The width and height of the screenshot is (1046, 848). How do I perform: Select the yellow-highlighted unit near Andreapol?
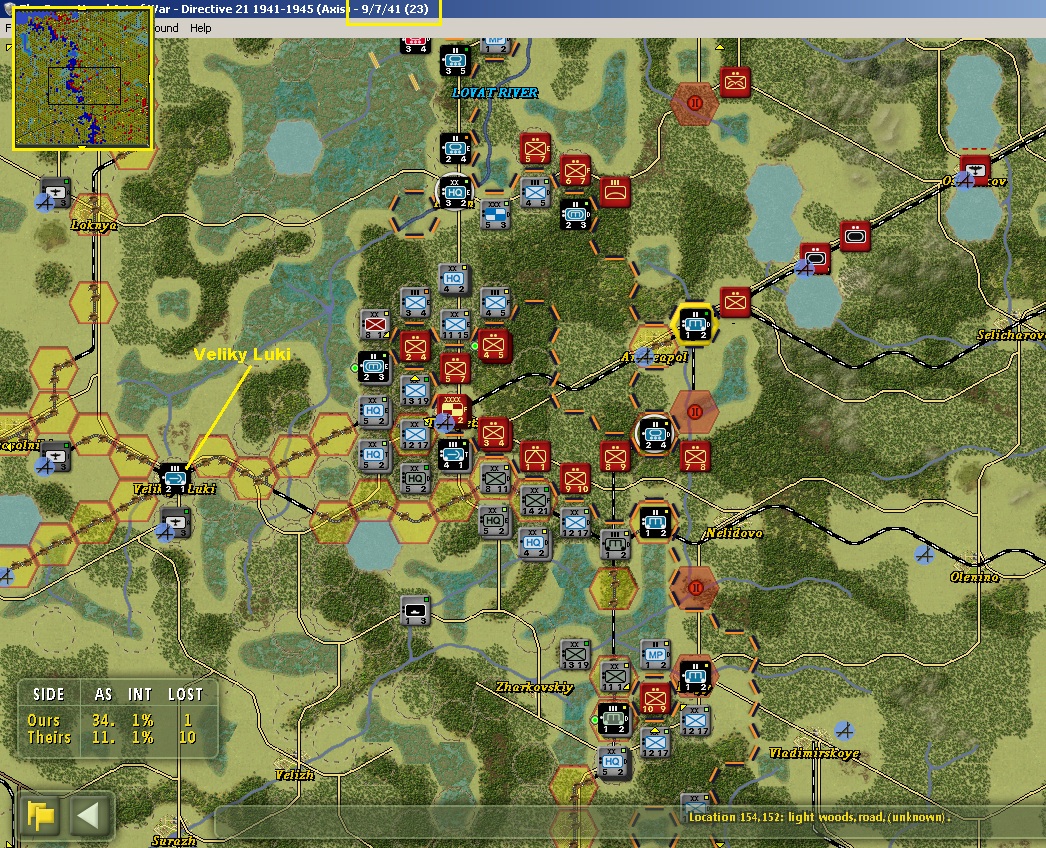pyautogui.click(x=694, y=324)
